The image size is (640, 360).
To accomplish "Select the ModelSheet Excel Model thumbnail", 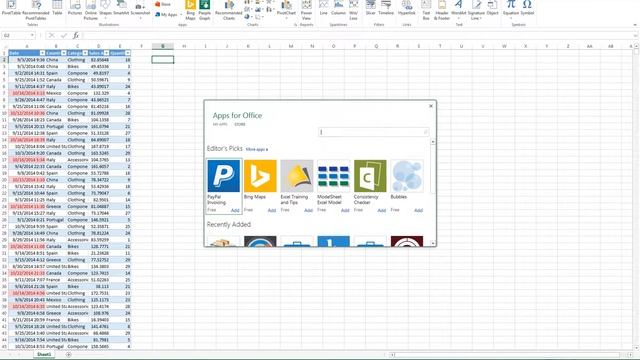I will click(x=333, y=176).
